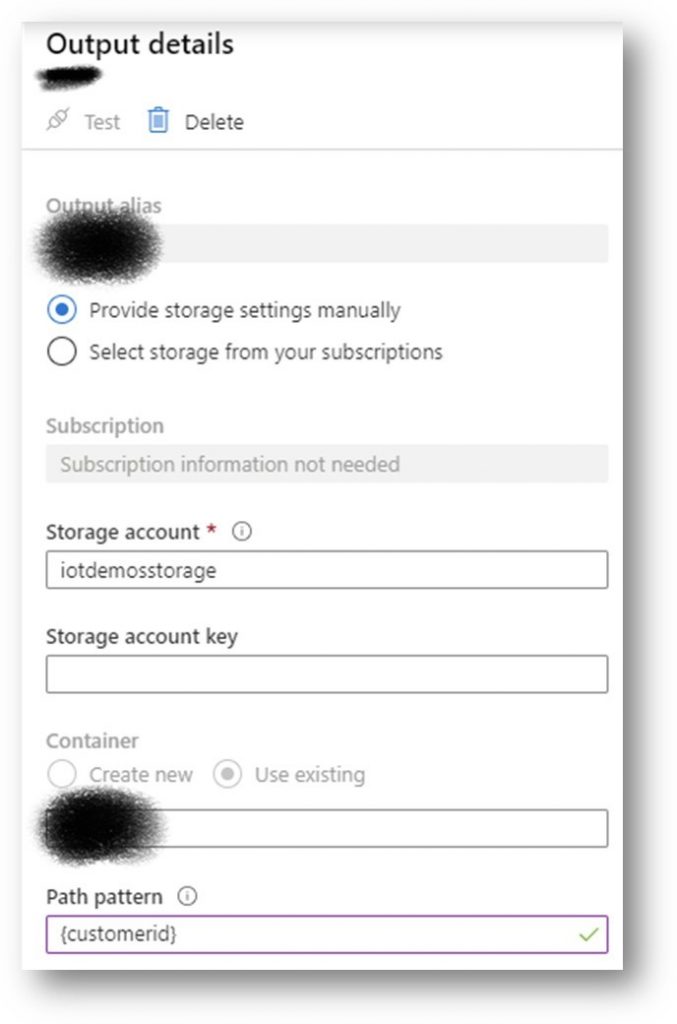The image size is (677, 1024).
Task: Click the Test button label
Action: point(102,122)
